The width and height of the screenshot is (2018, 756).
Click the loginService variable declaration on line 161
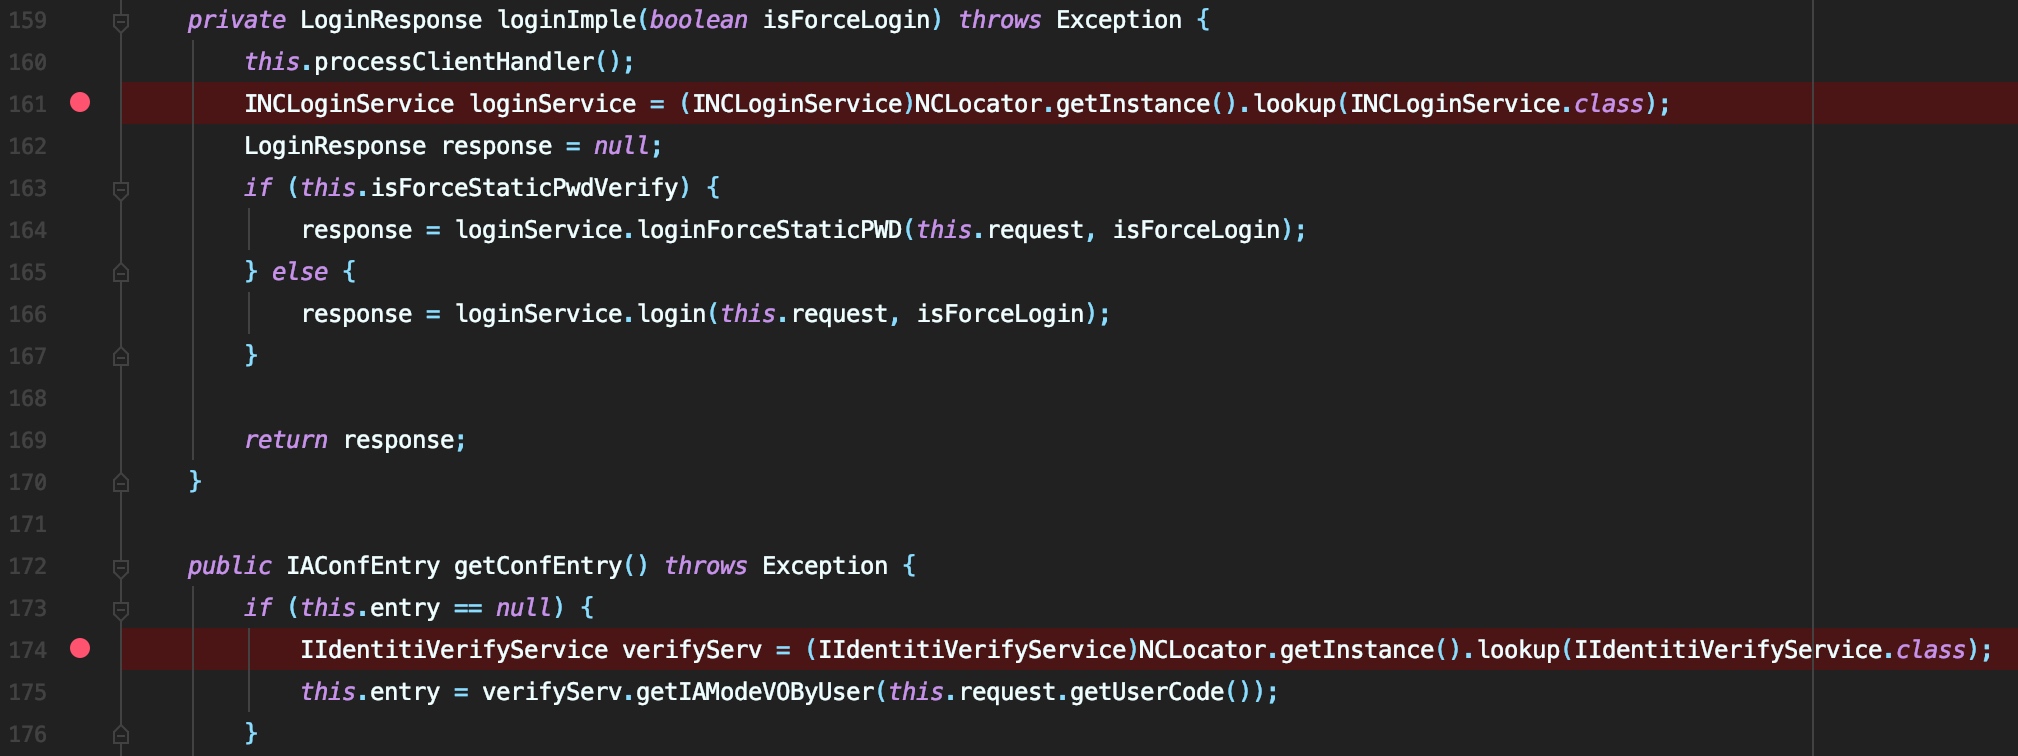[x=552, y=104]
